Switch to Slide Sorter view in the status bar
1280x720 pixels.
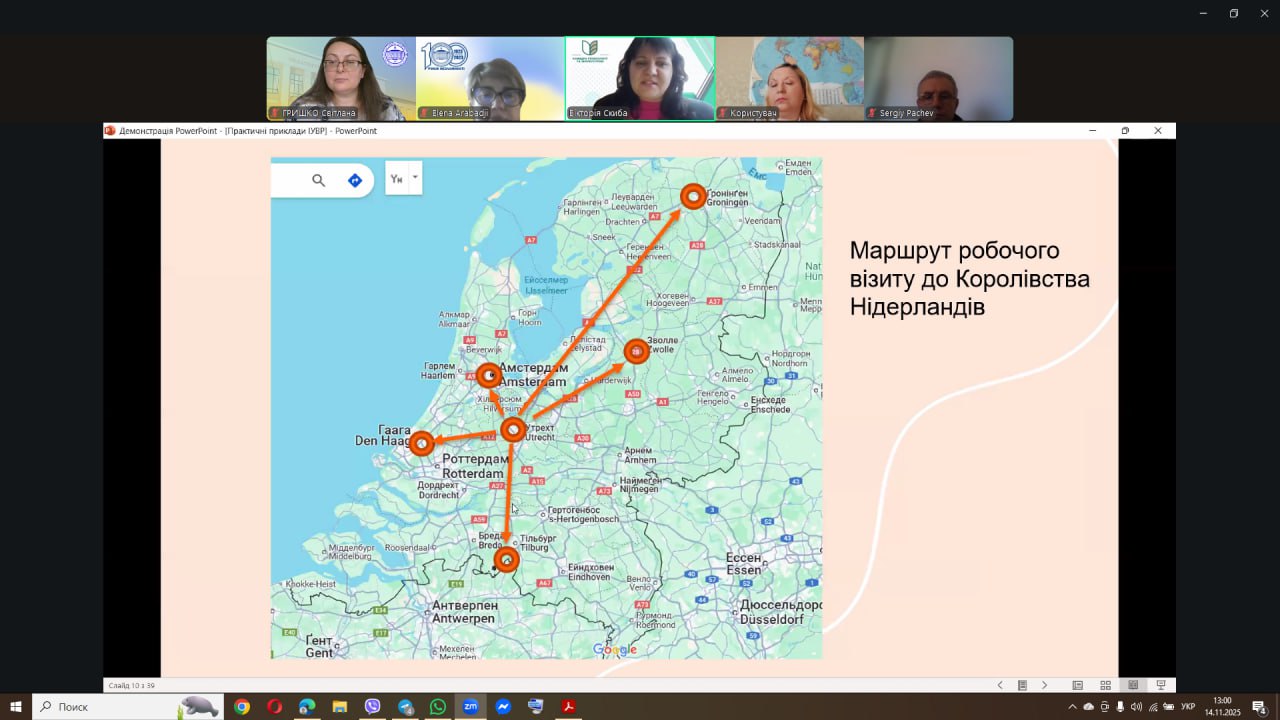click(x=1105, y=685)
